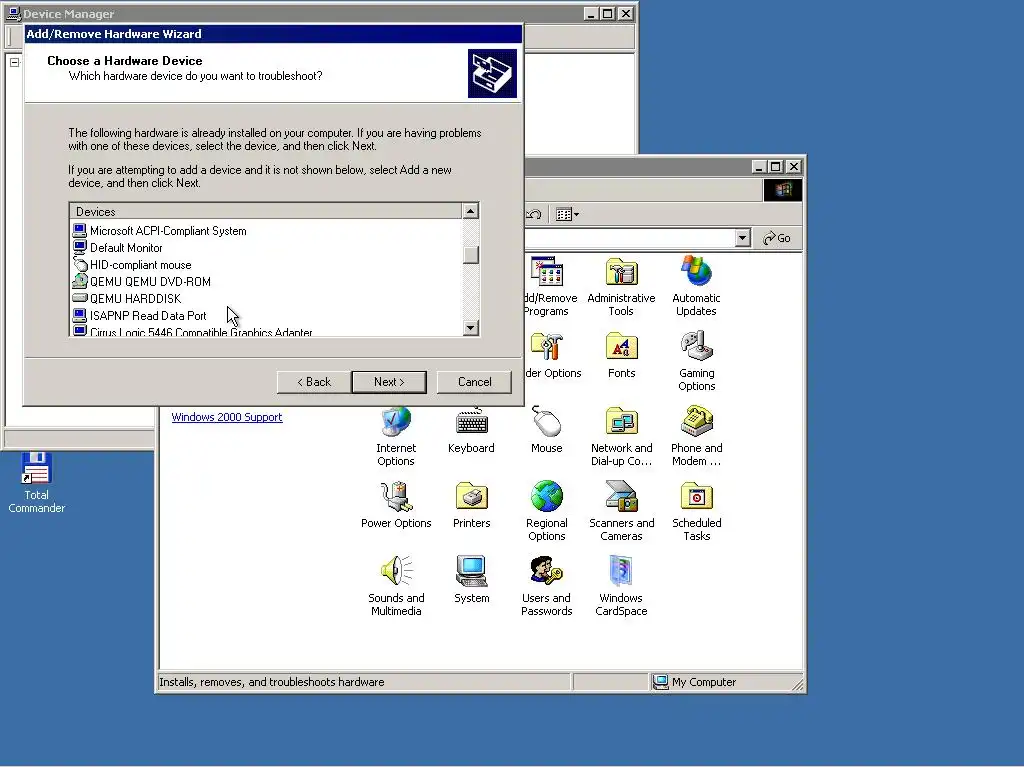
Task: Select Total Commander desktop shortcut
Action: (x=37, y=483)
